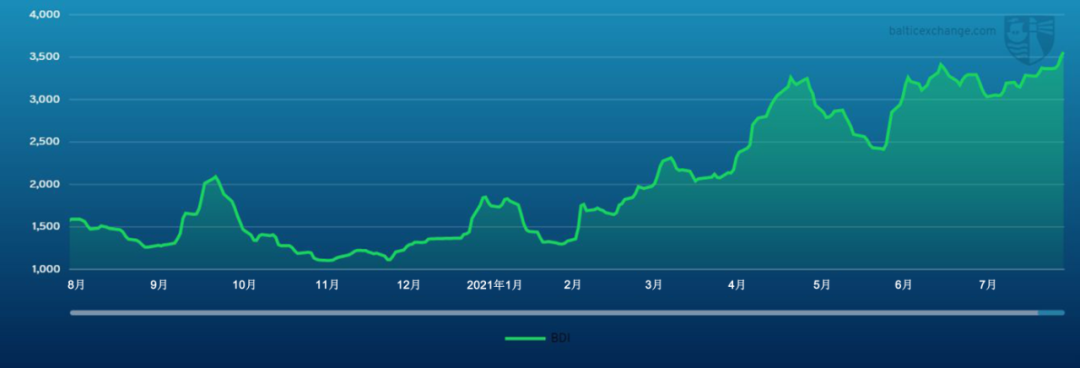Screen dimensions: 1080x368
Task: Select the 3月 x-axis label
Action: tap(654, 285)
